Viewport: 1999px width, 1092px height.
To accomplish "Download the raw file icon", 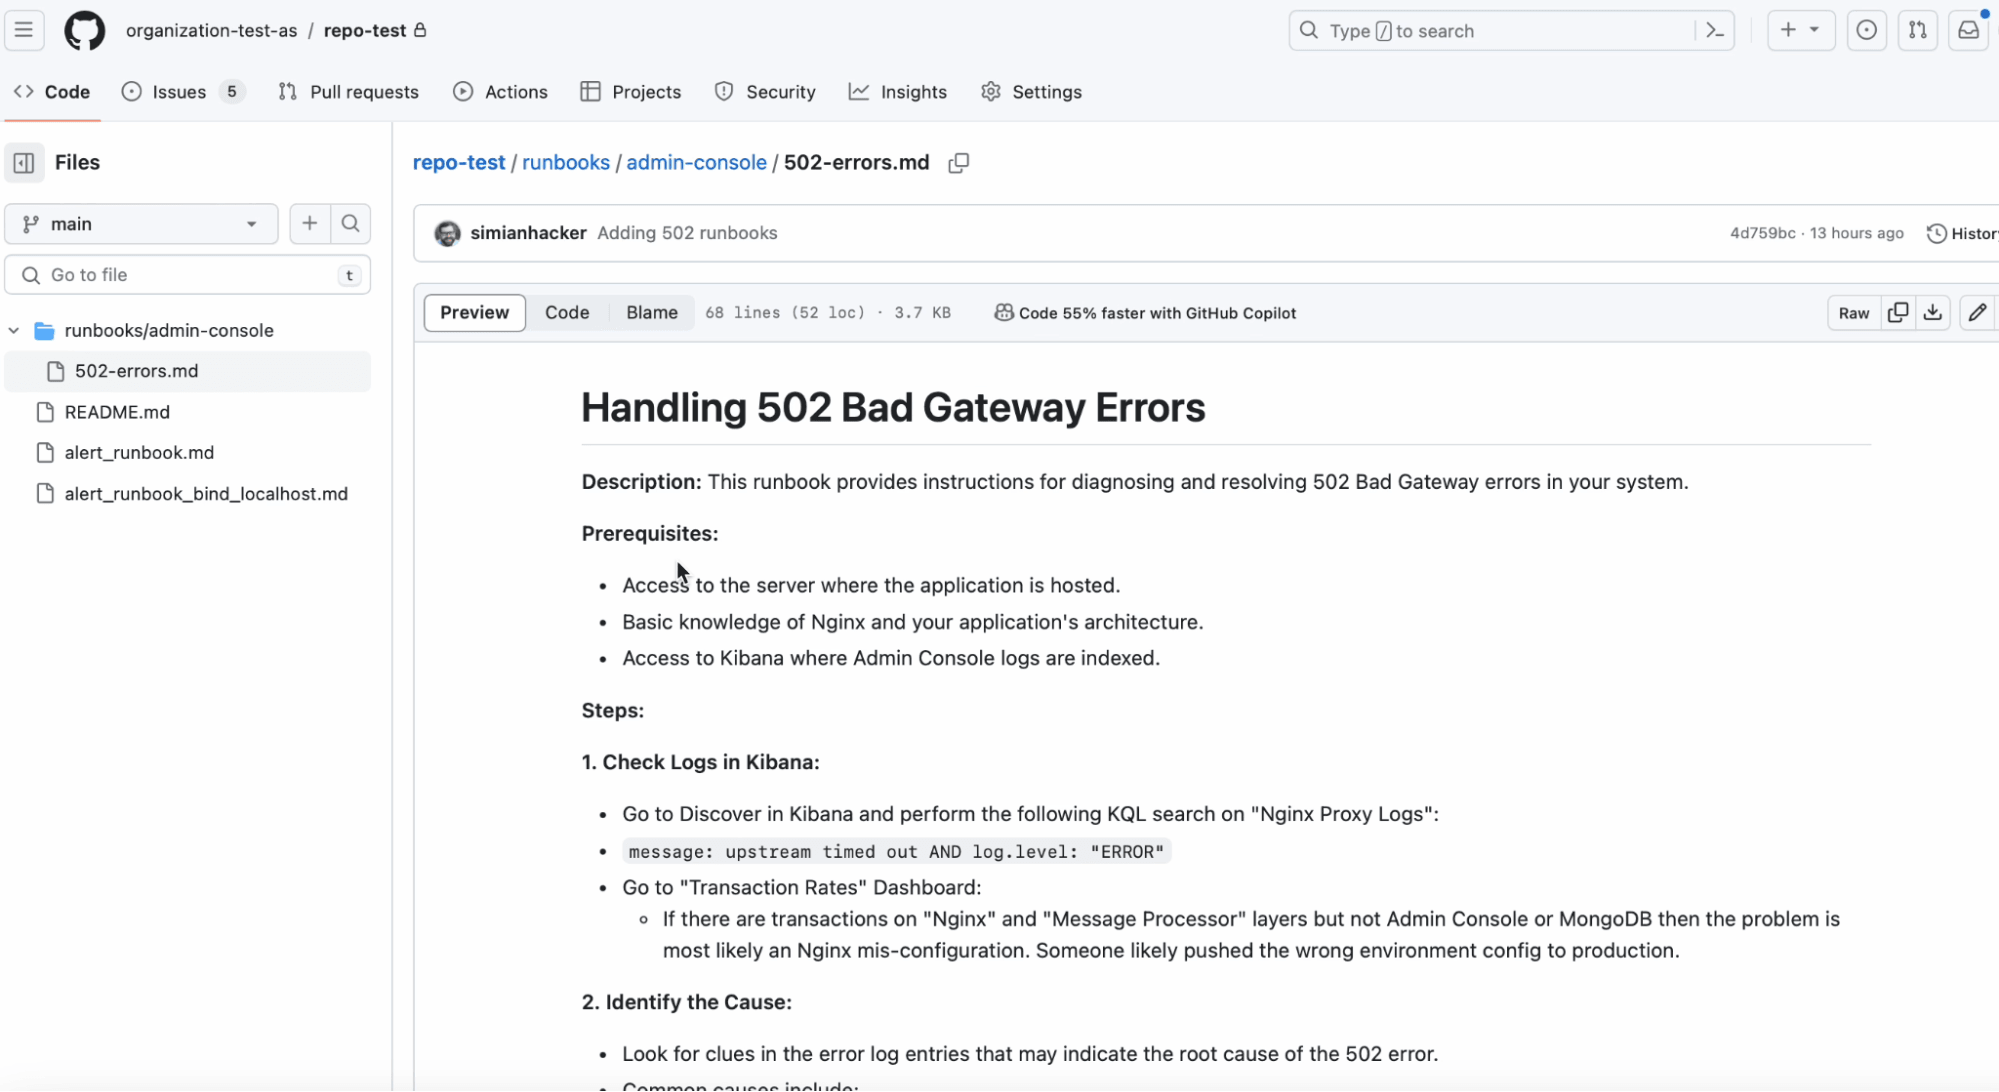I will click(1933, 313).
